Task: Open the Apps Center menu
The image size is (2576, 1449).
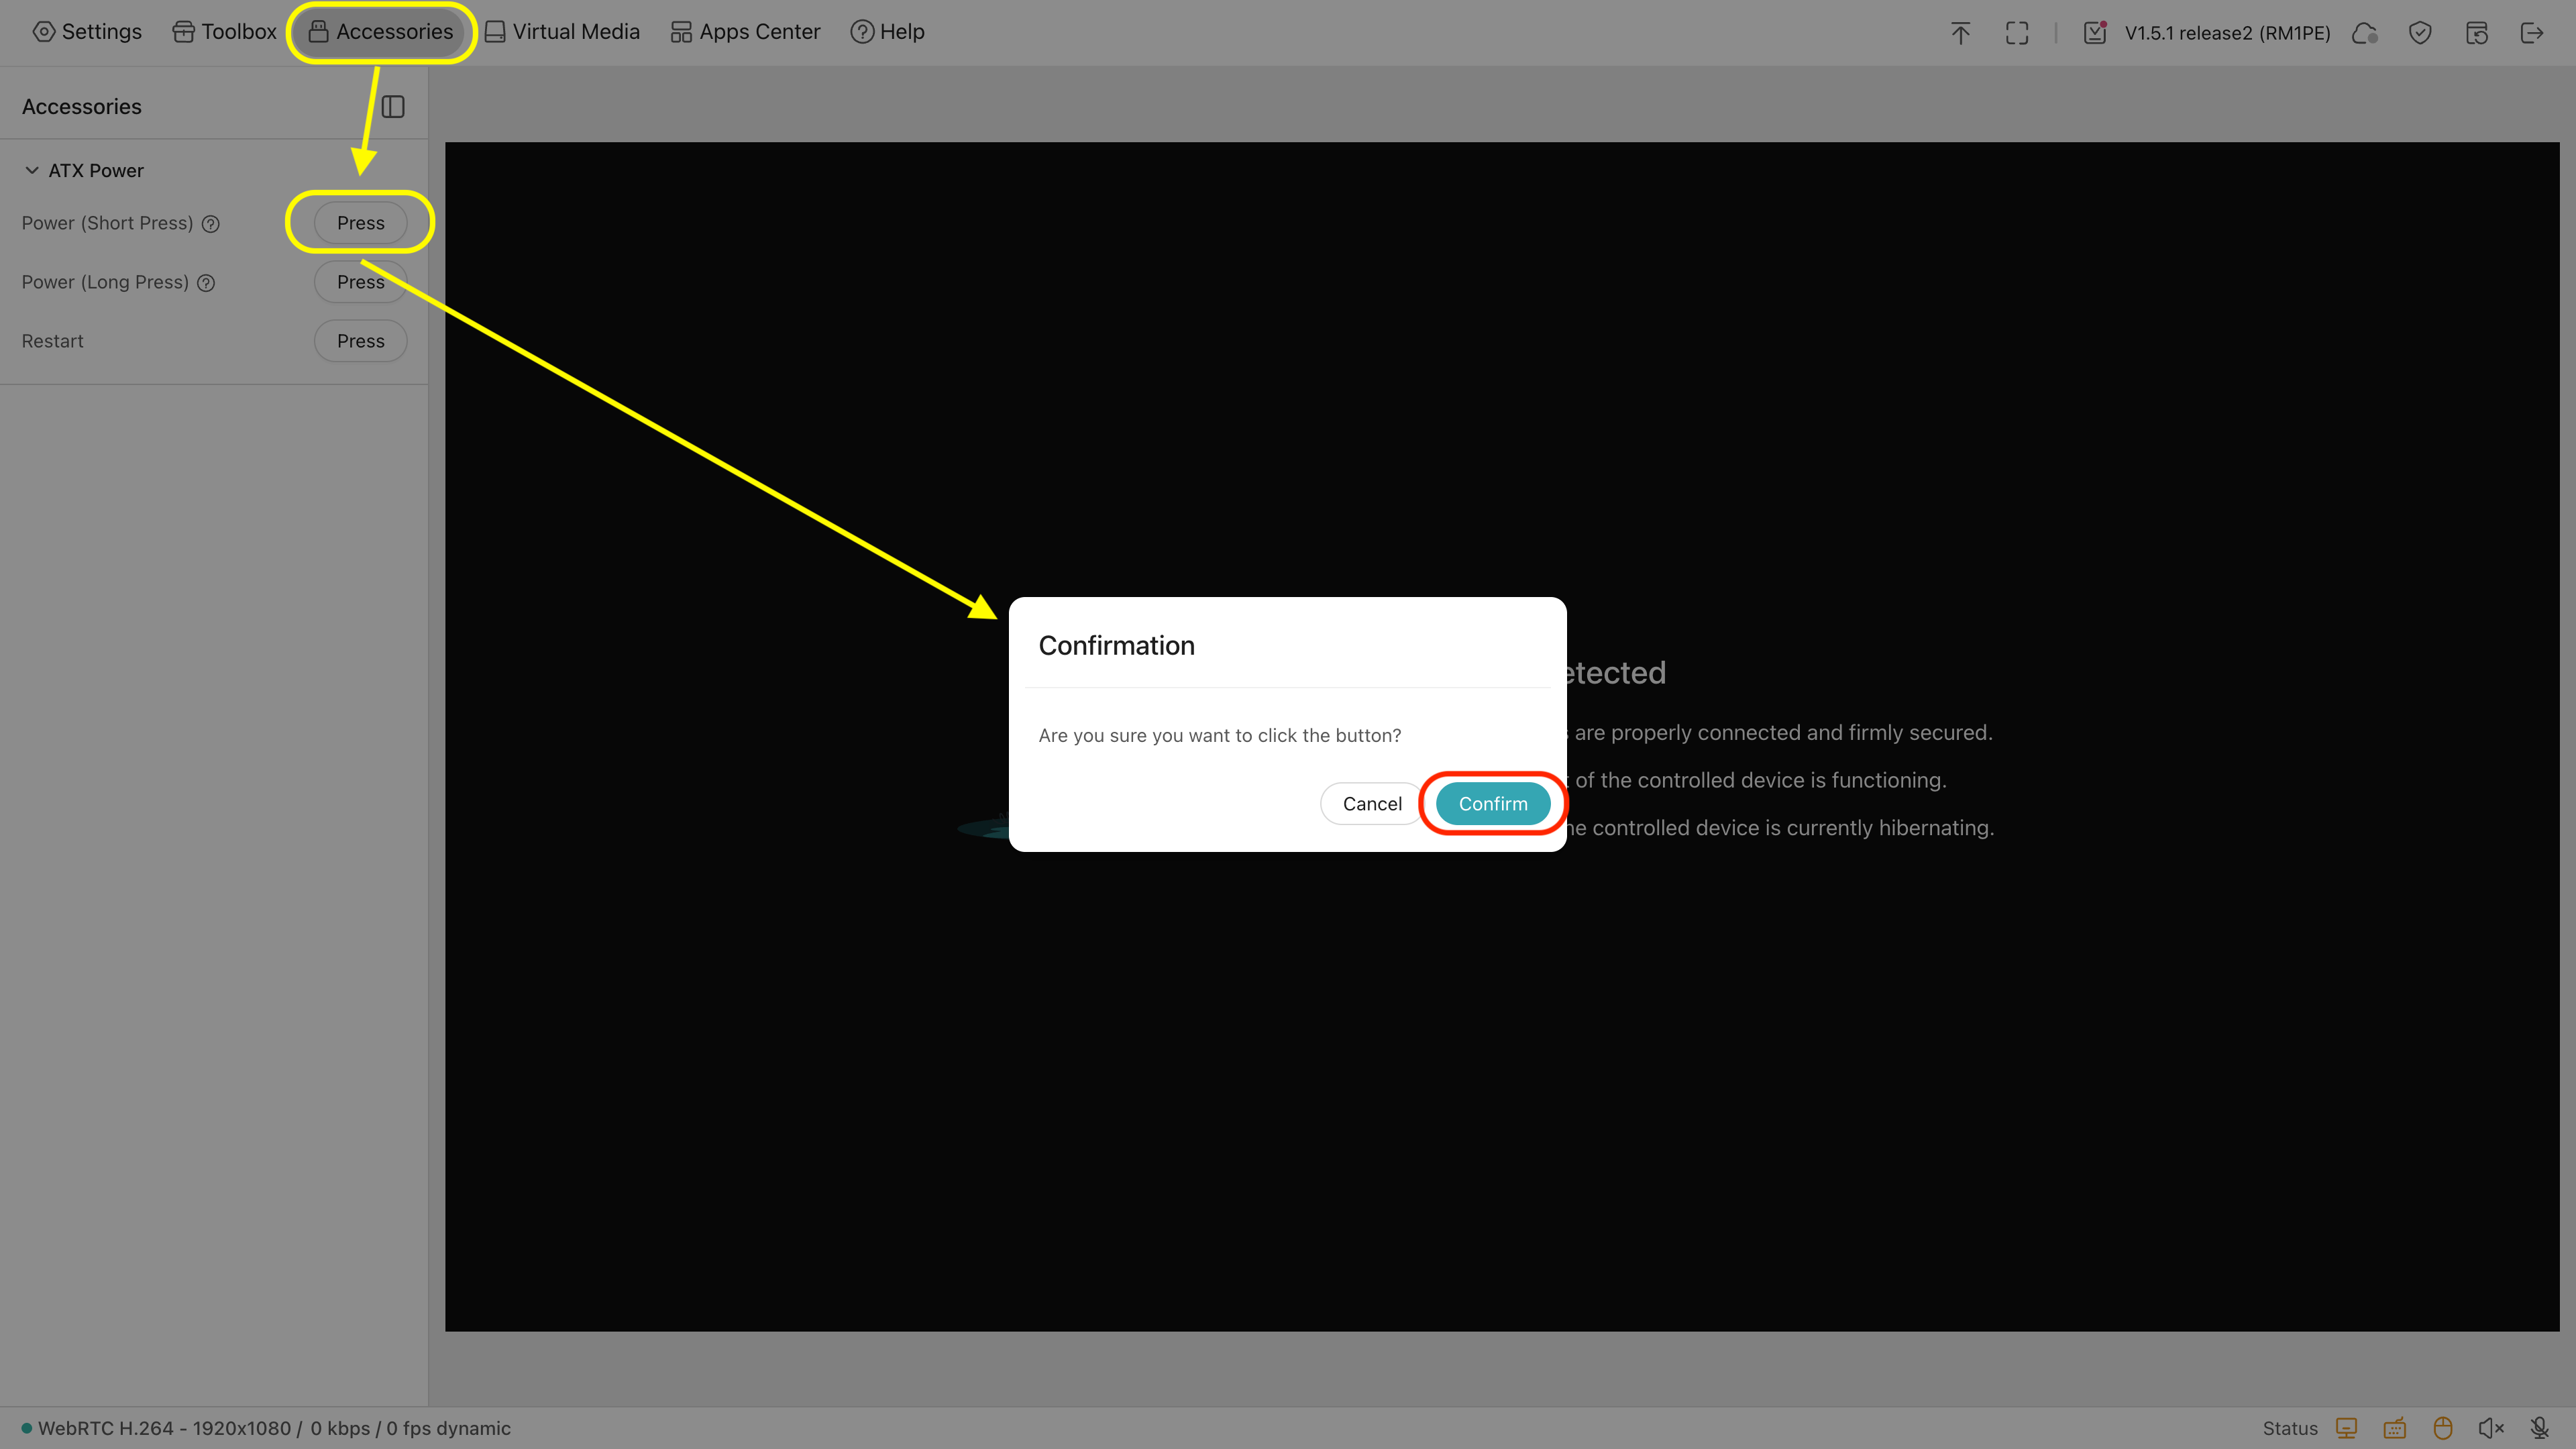Action: pyautogui.click(x=745, y=32)
